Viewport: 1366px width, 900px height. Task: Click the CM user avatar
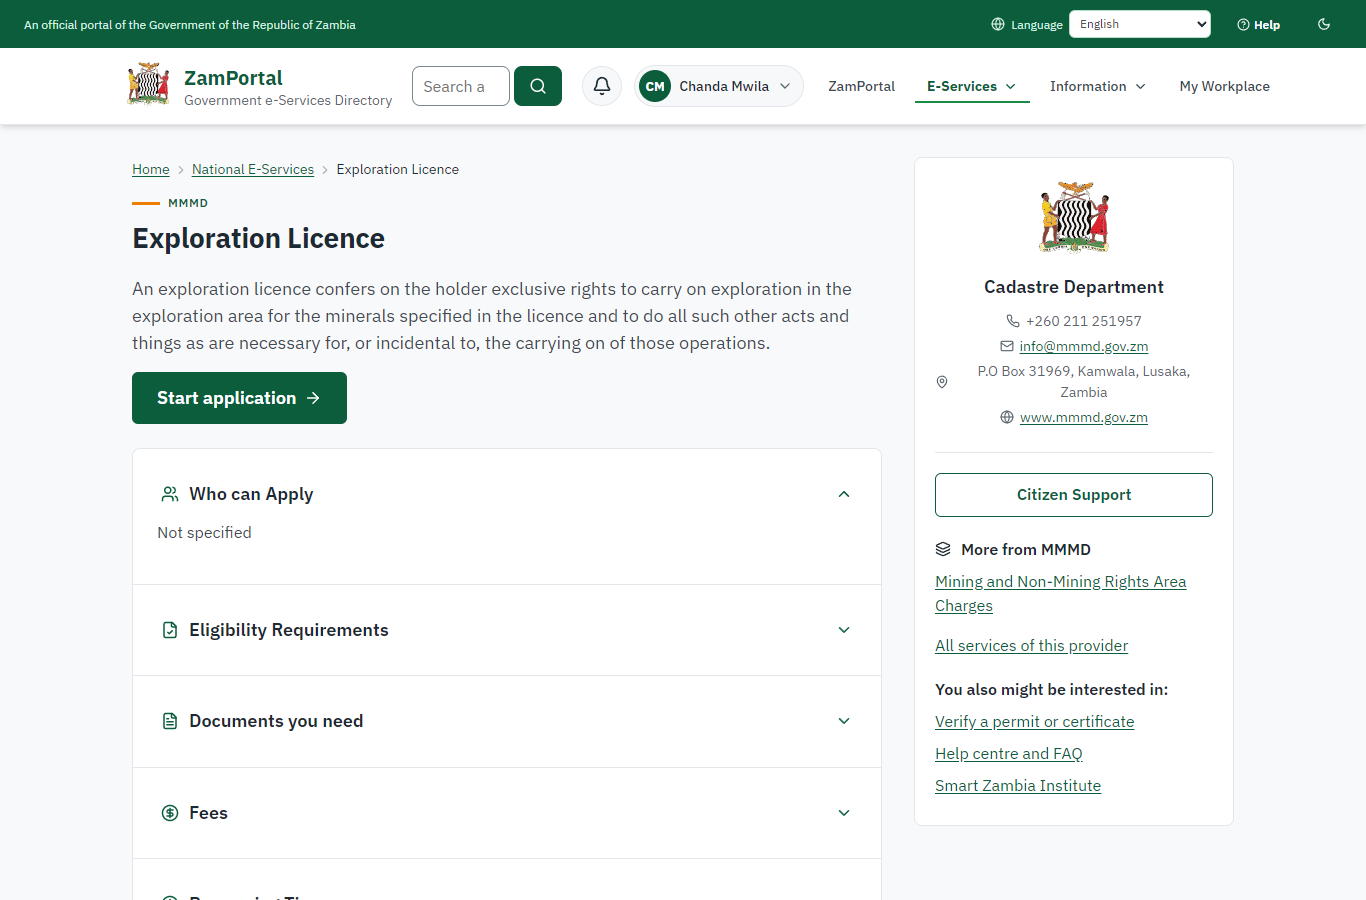pyautogui.click(x=655, y=86)
